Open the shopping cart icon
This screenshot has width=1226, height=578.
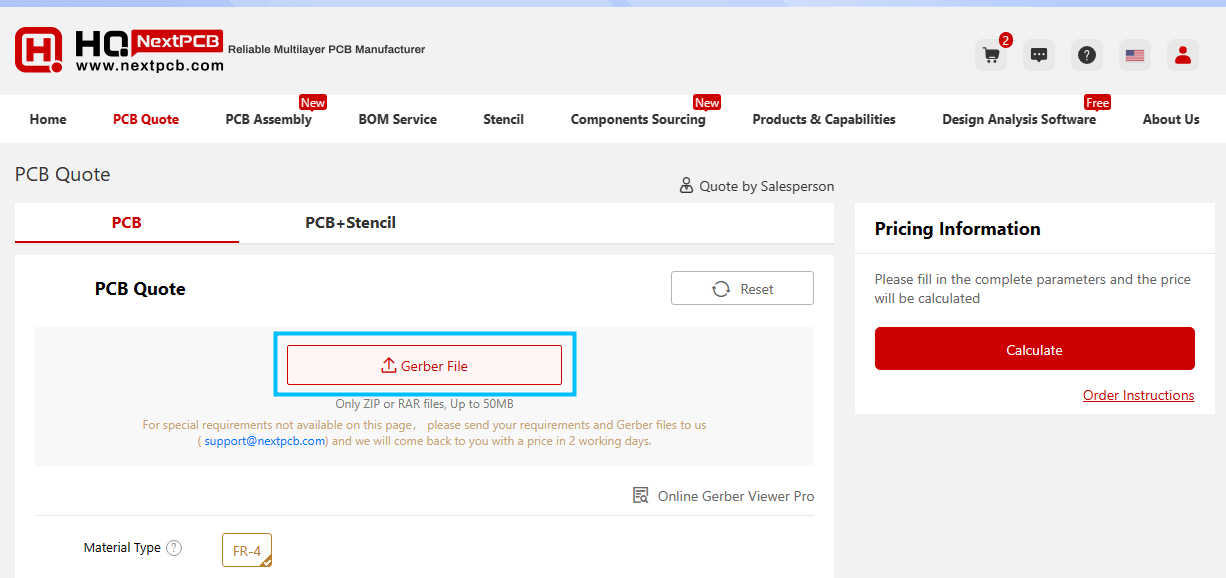tap(991, 55)
